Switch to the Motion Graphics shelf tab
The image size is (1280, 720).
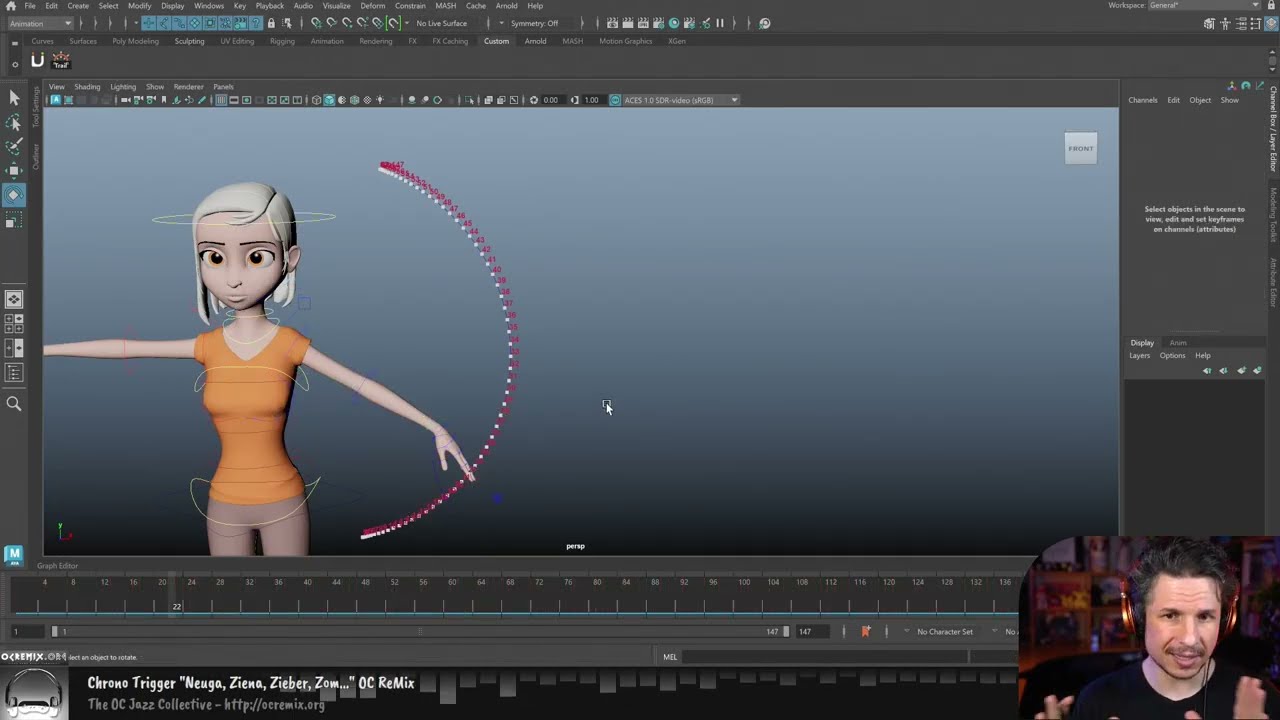coord(625,41)
